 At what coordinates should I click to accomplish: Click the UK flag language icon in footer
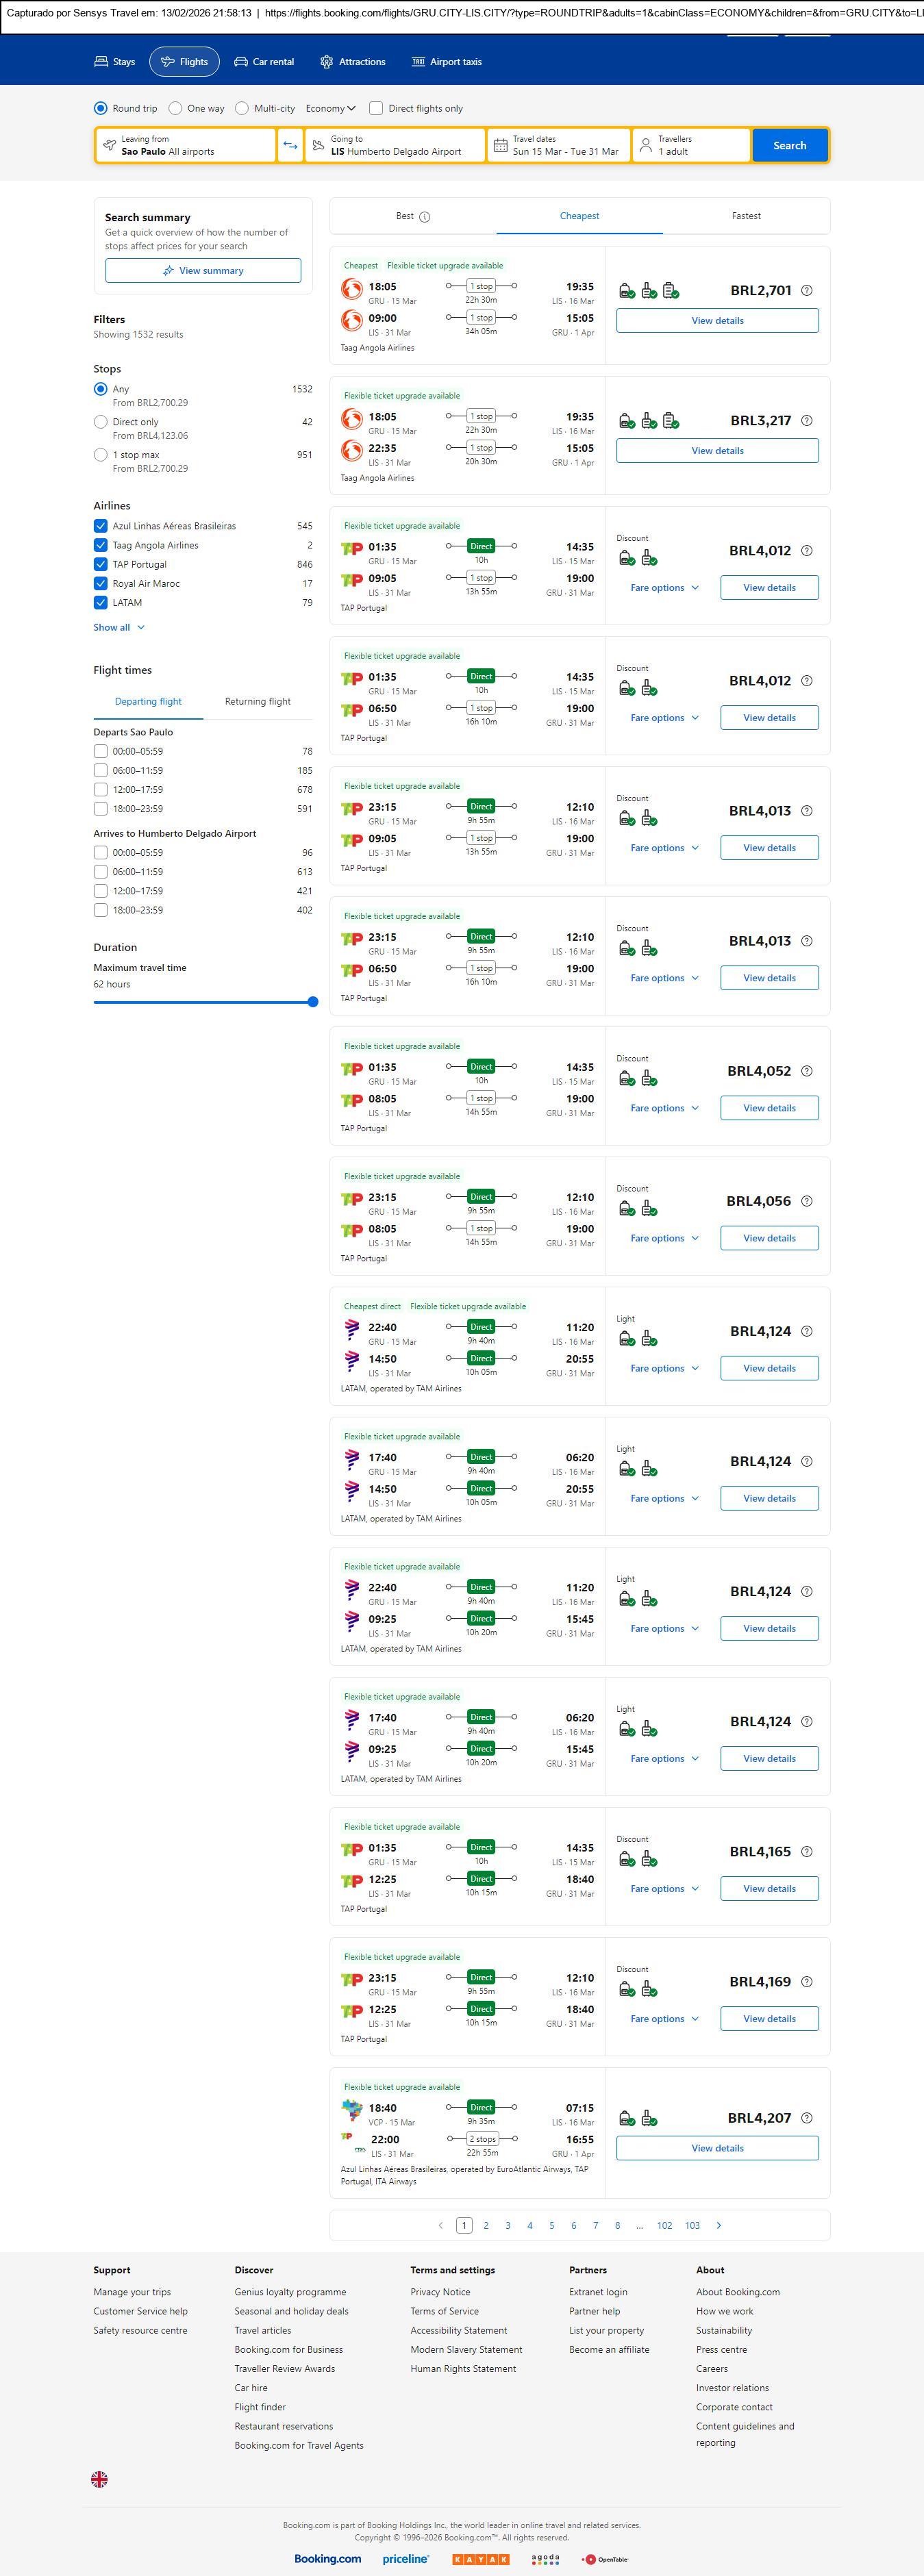[x=99, y=2479]
